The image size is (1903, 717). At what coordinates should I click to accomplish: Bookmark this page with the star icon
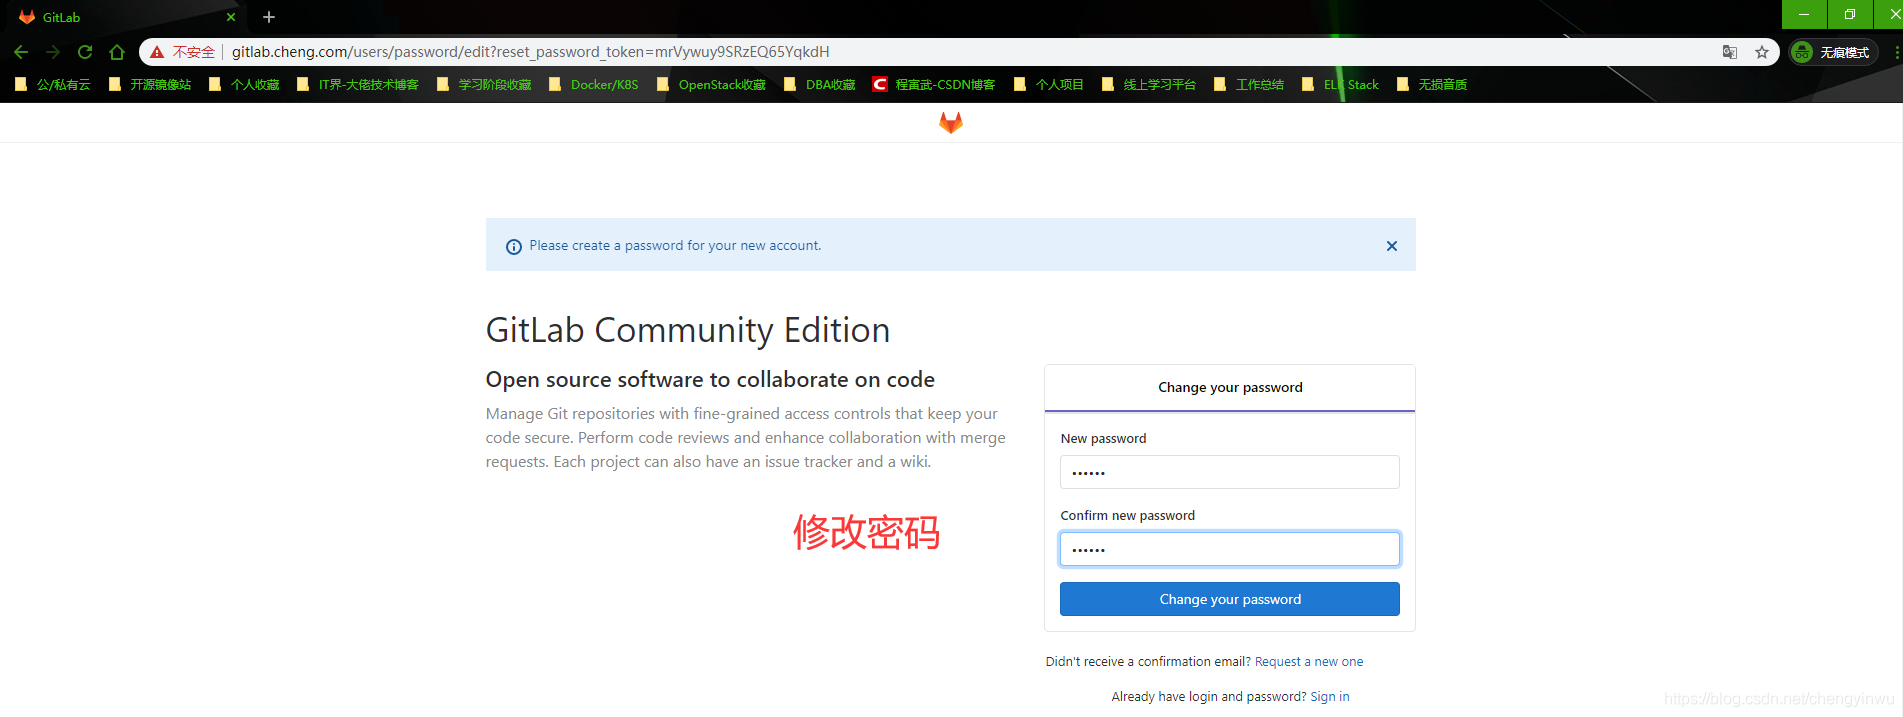coord(1762,52)
